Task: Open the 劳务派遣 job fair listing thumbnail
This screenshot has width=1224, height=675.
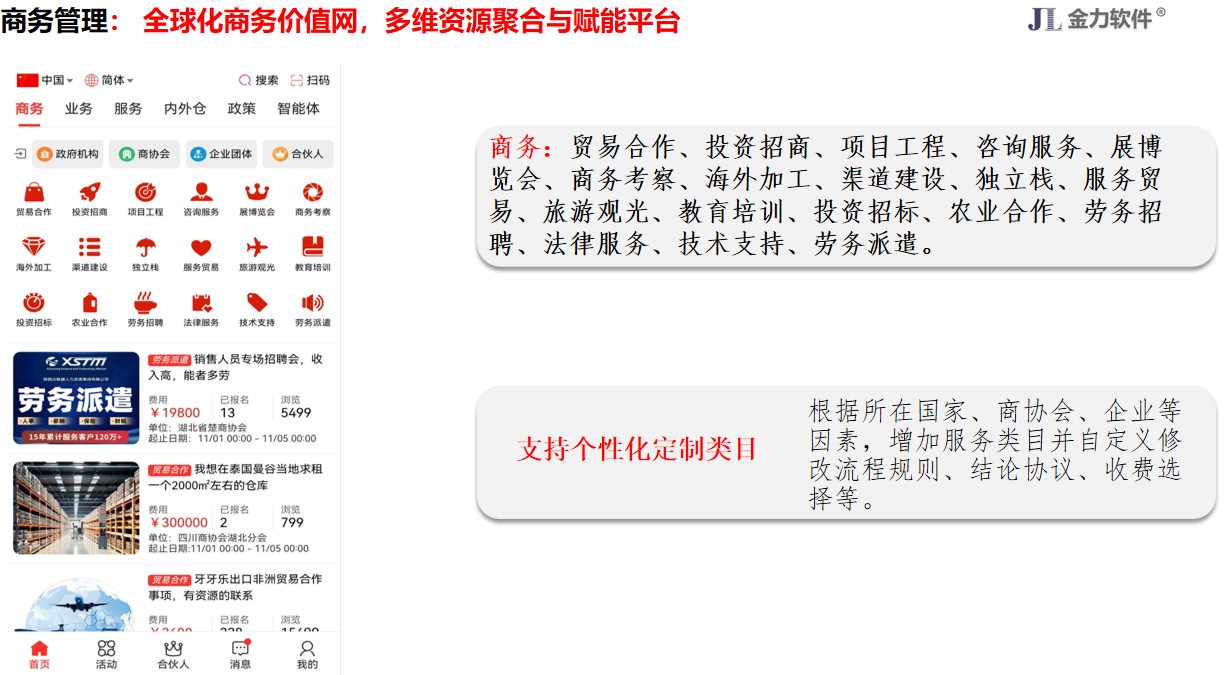Action: (x=76, y=398)
